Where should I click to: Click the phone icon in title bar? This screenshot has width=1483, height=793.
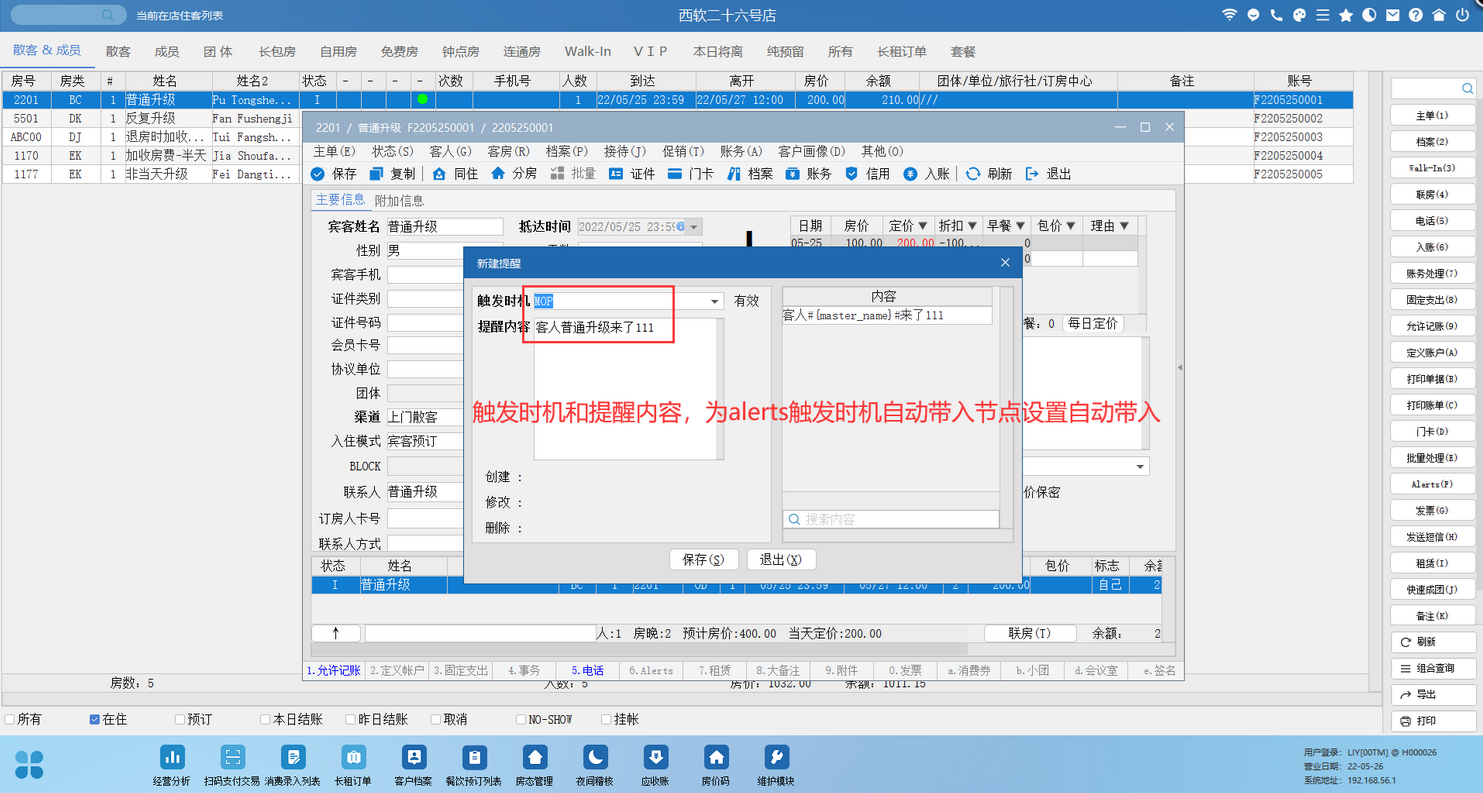click(x=1276, y=15)
